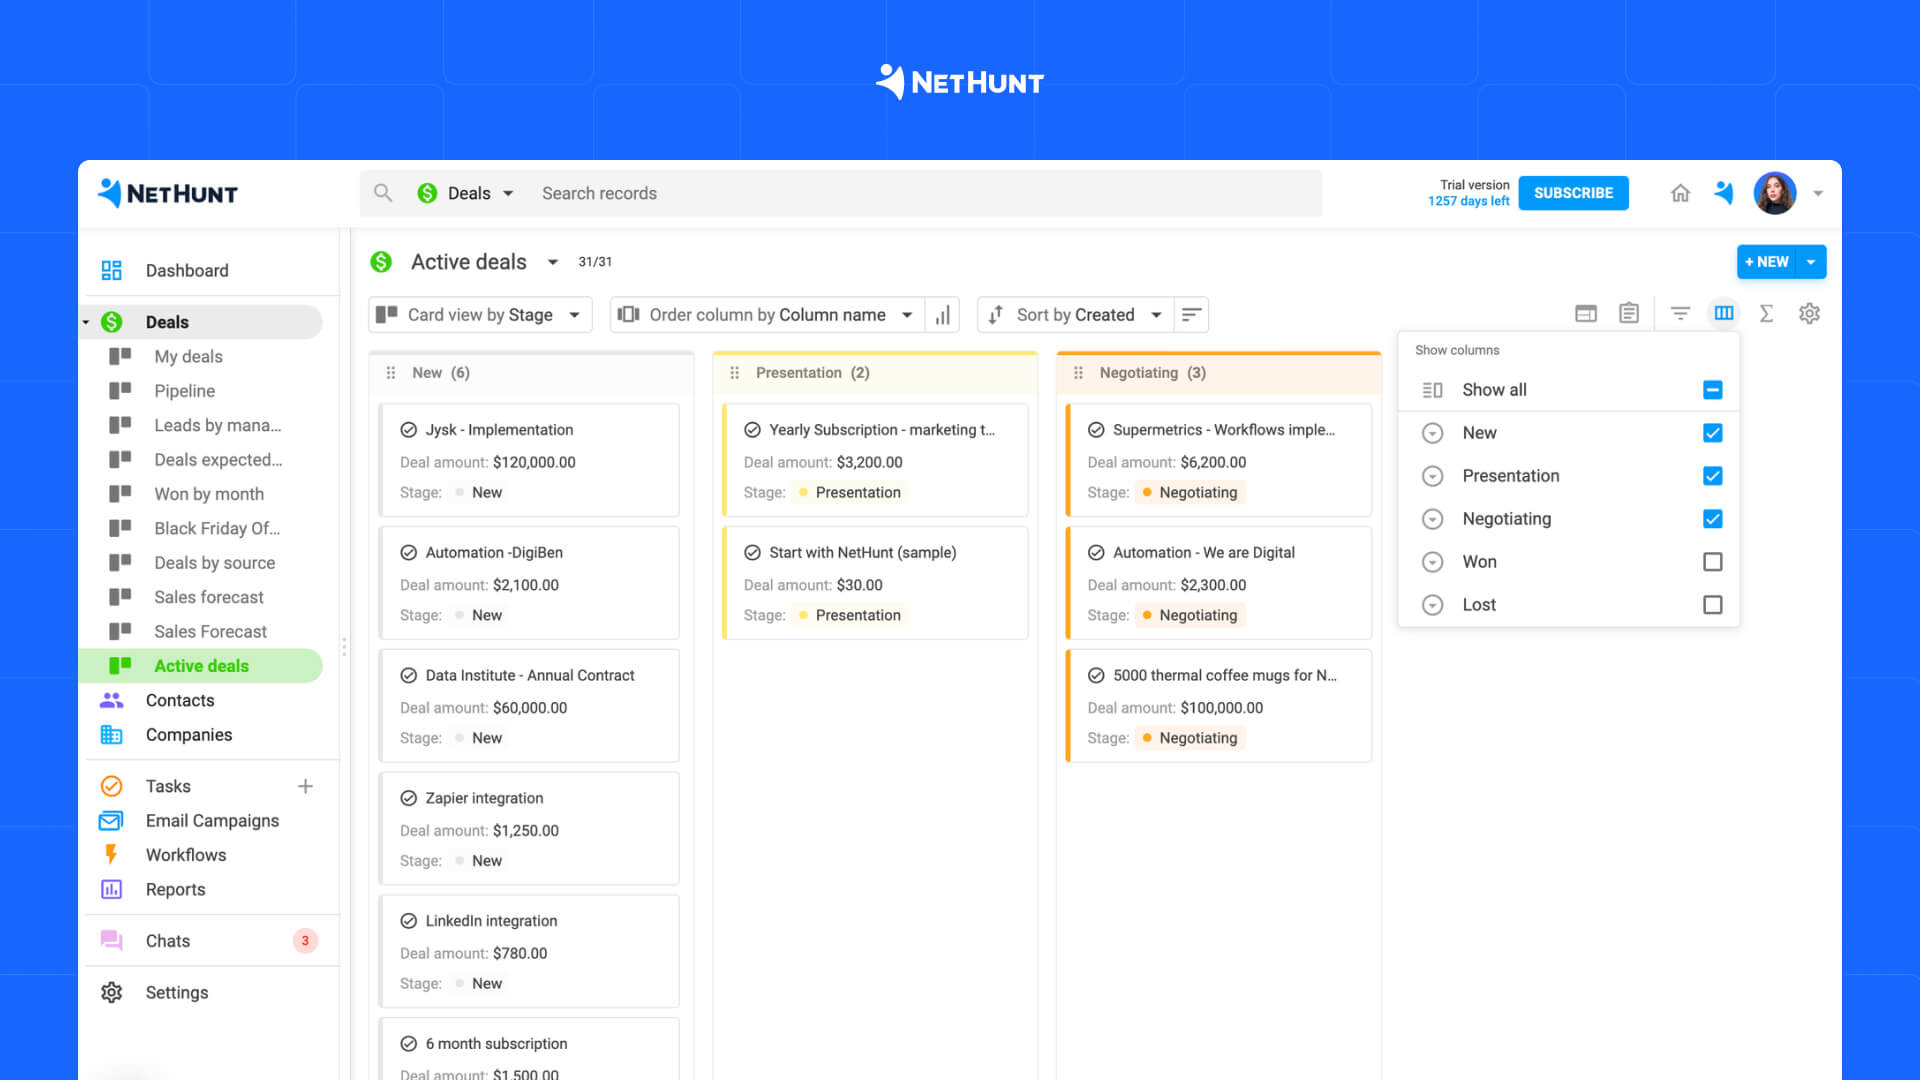1920x1080 pixels.
Task: Open the Chats section in sidebar
Action: click(167, 940)
